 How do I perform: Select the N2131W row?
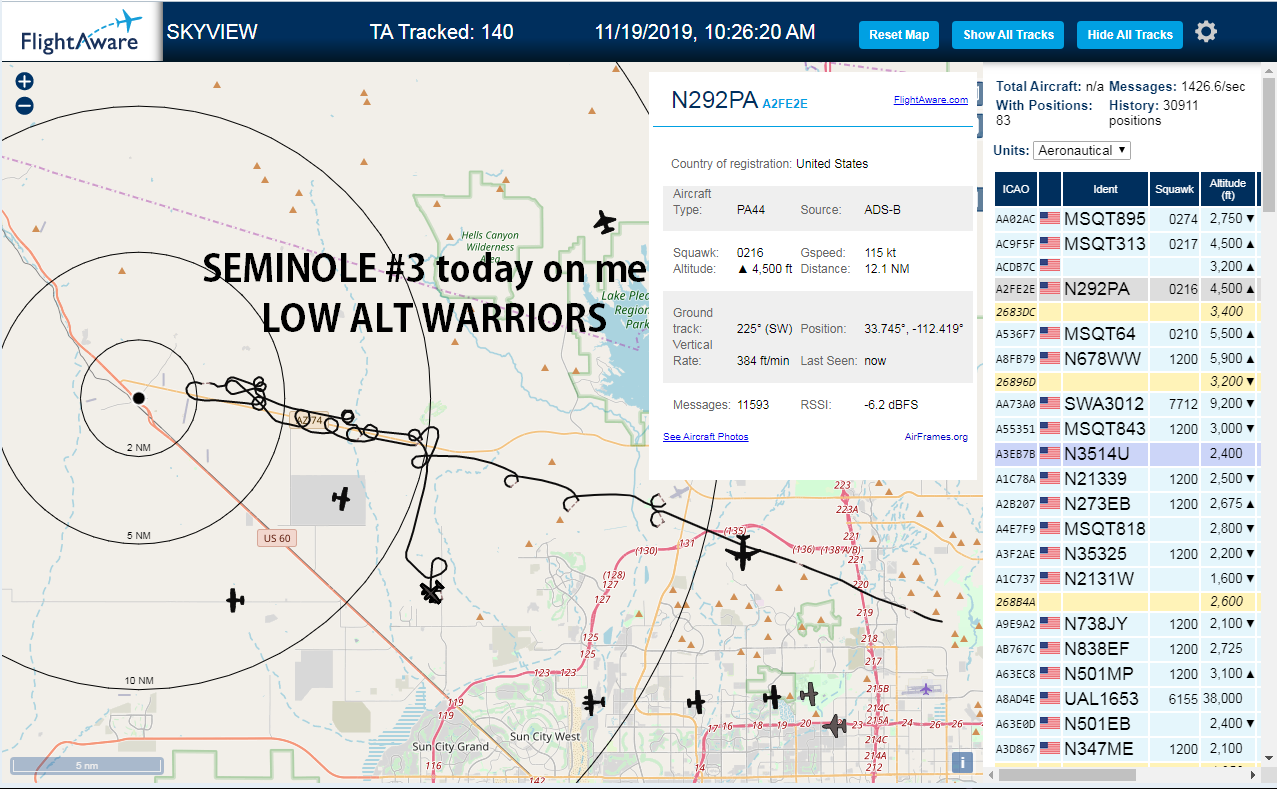[x=1126, y=578]
